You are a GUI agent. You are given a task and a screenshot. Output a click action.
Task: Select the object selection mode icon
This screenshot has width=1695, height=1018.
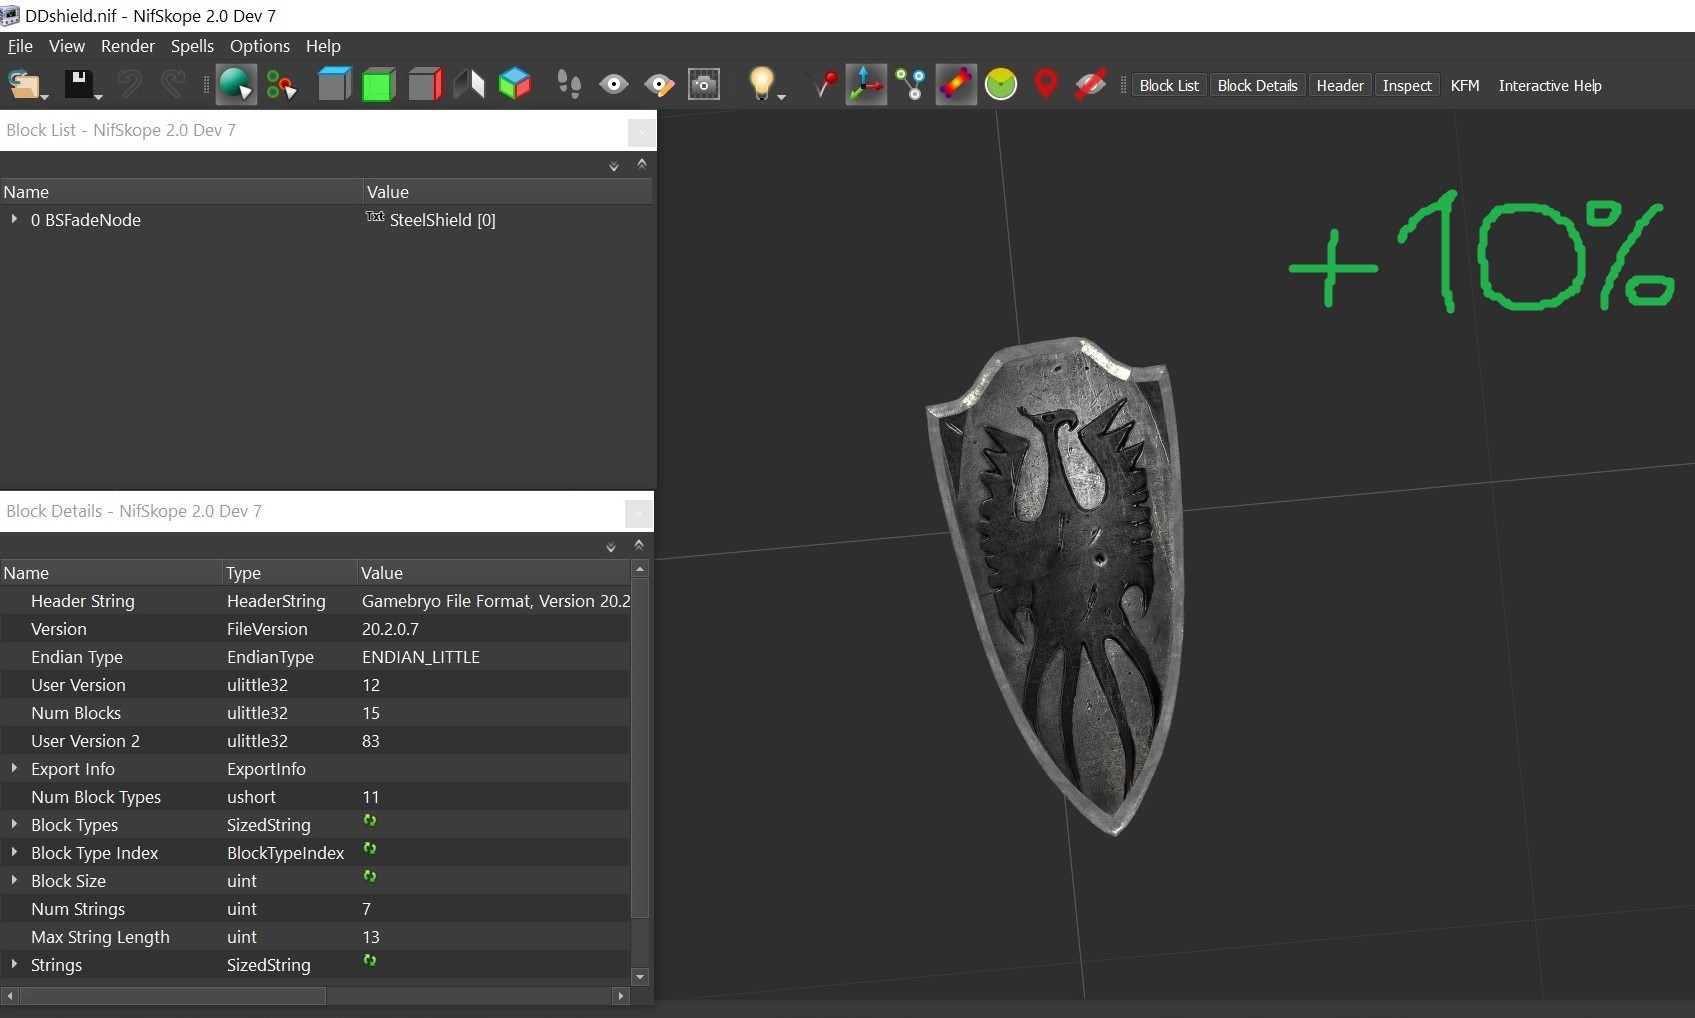[x=236, y=85]
